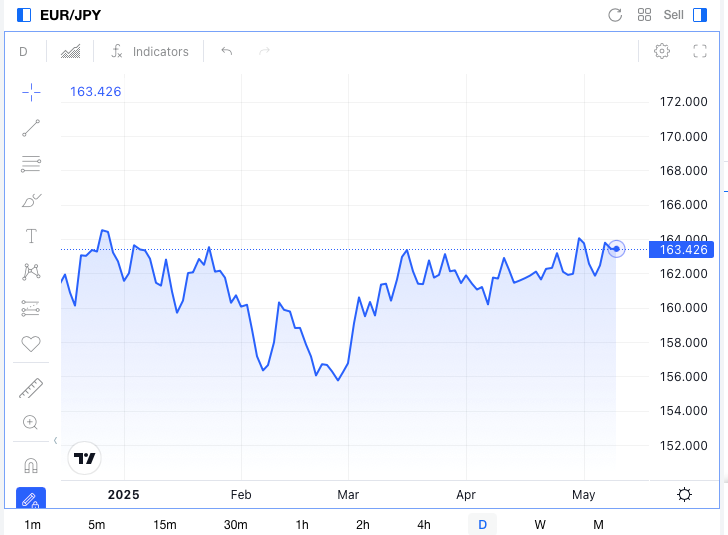Select the Text annotation tool
This screenshot has width=728, height=535.
pos(31,236)
